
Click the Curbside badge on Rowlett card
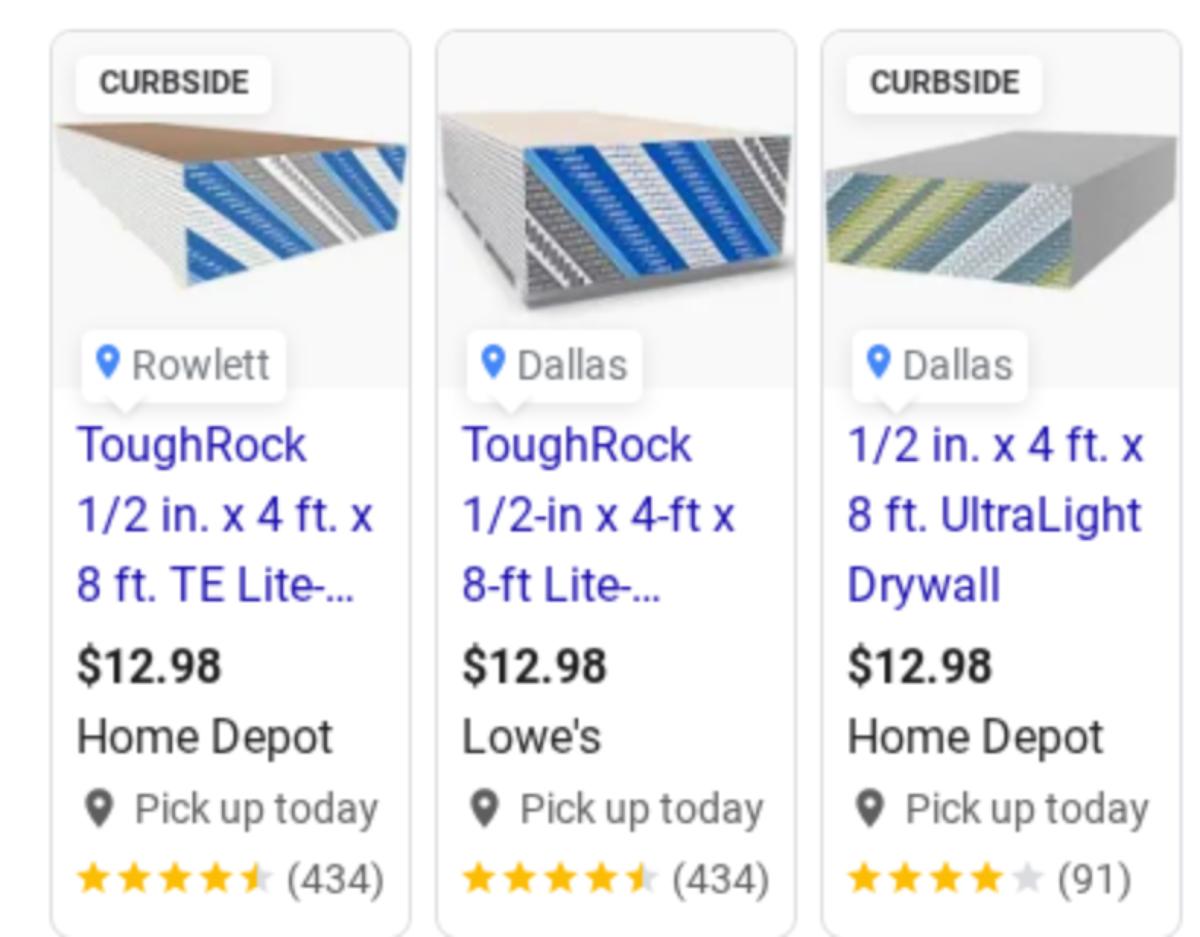(x=174, y=83)
